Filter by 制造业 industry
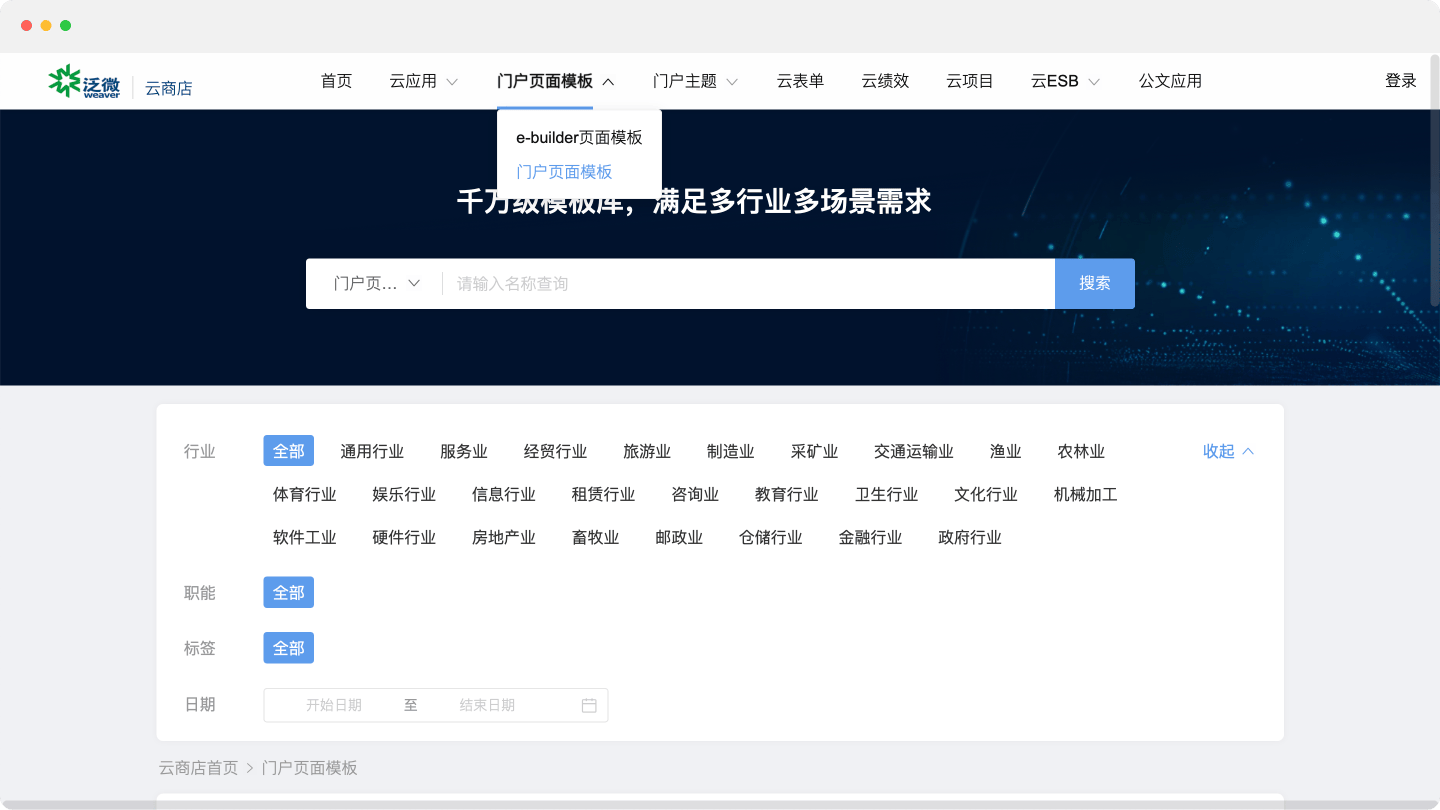The width and height of the screenshot is (1440, 810). click(x=731, y=452)
